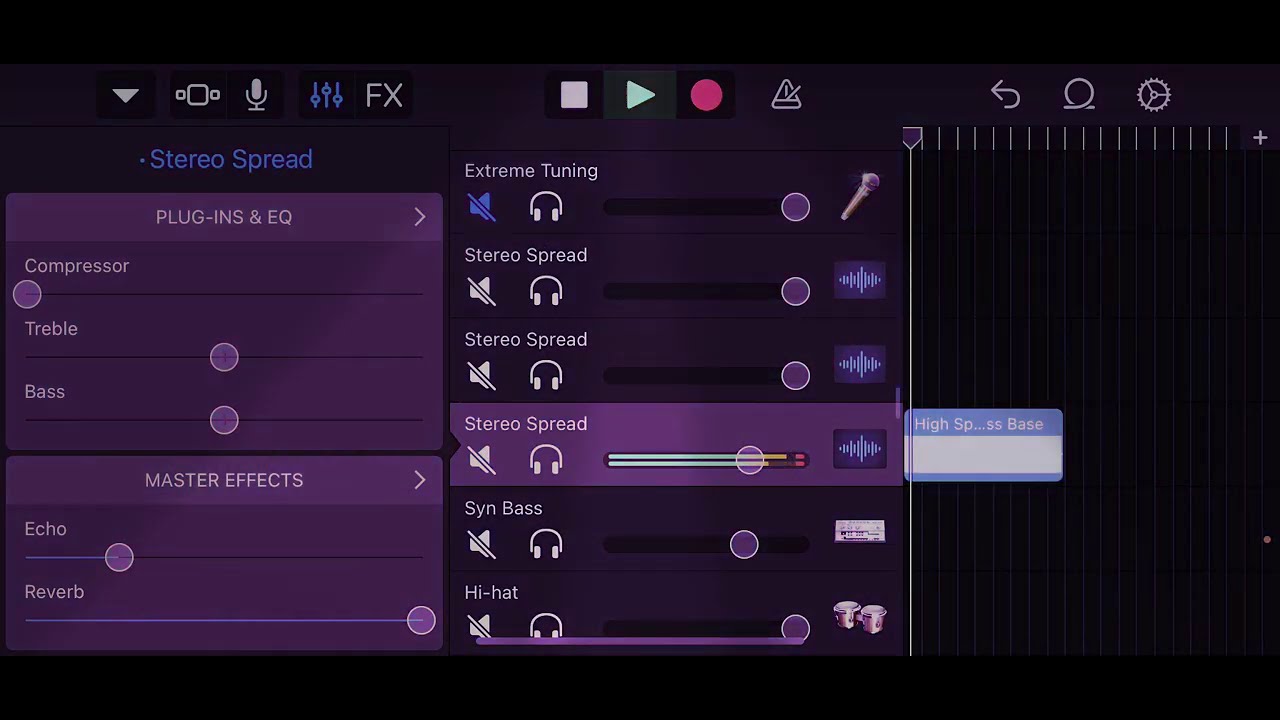Adjust the highlighted track's volume level meter

tap(706, 459)
